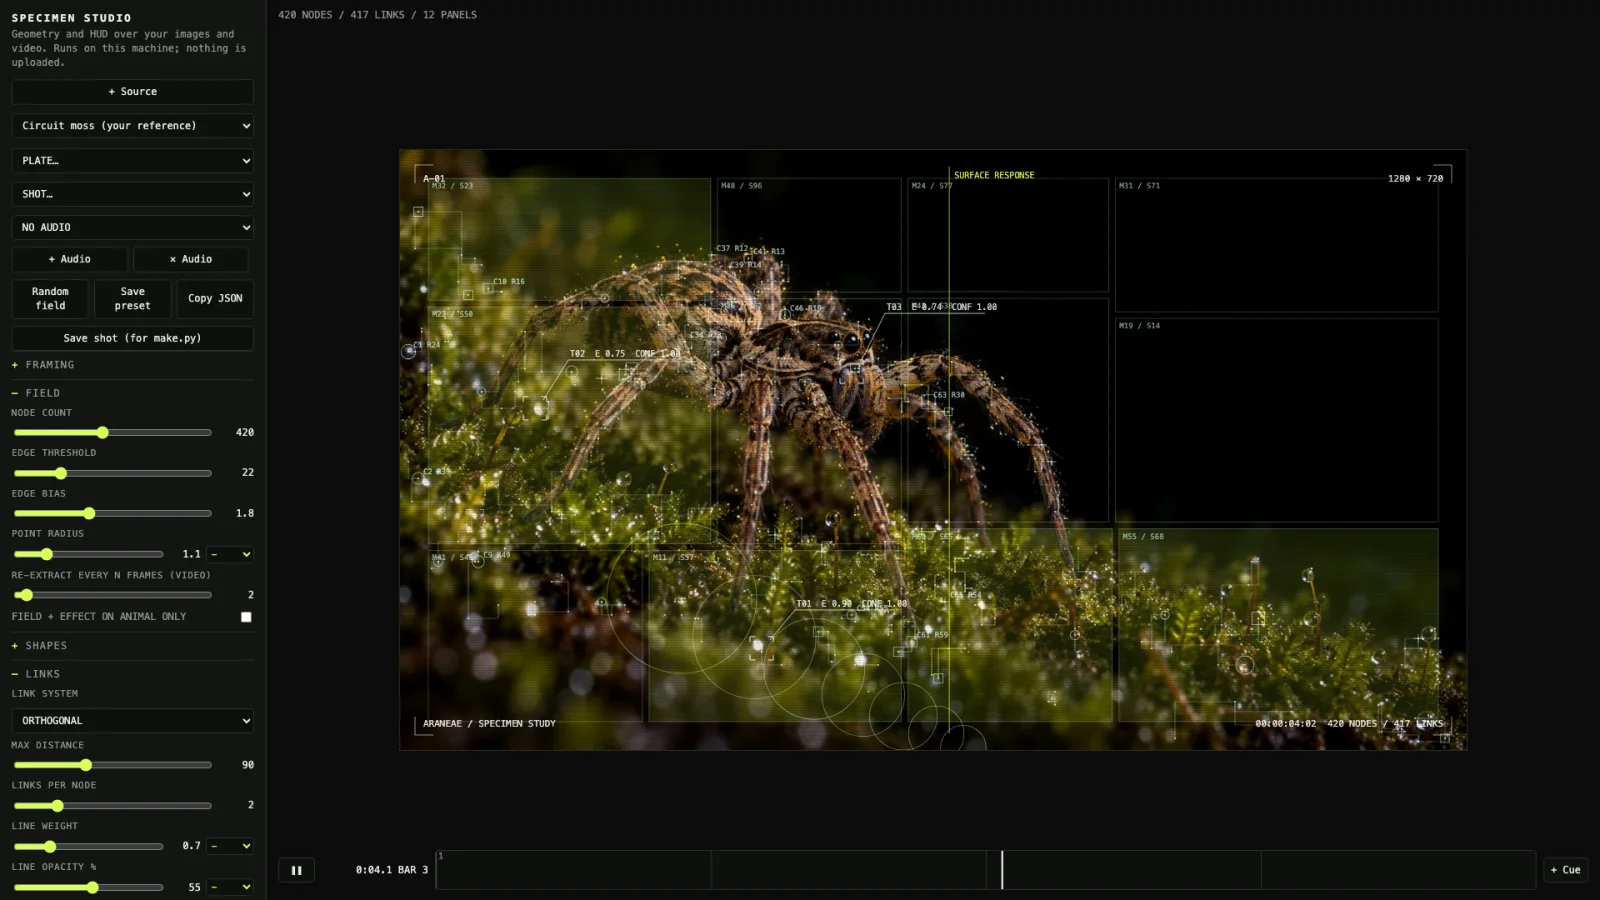The width and height of the screenshot is (1600, 900).
Task: Collapse the FIELD section
Action: [x=132, y=393]
